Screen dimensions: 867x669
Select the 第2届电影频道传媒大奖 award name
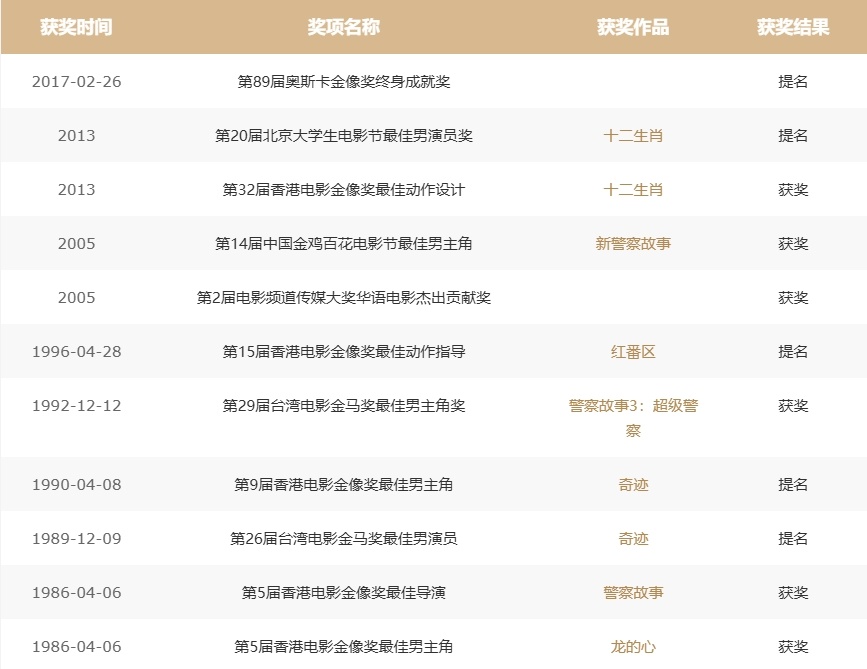(343, 297)
